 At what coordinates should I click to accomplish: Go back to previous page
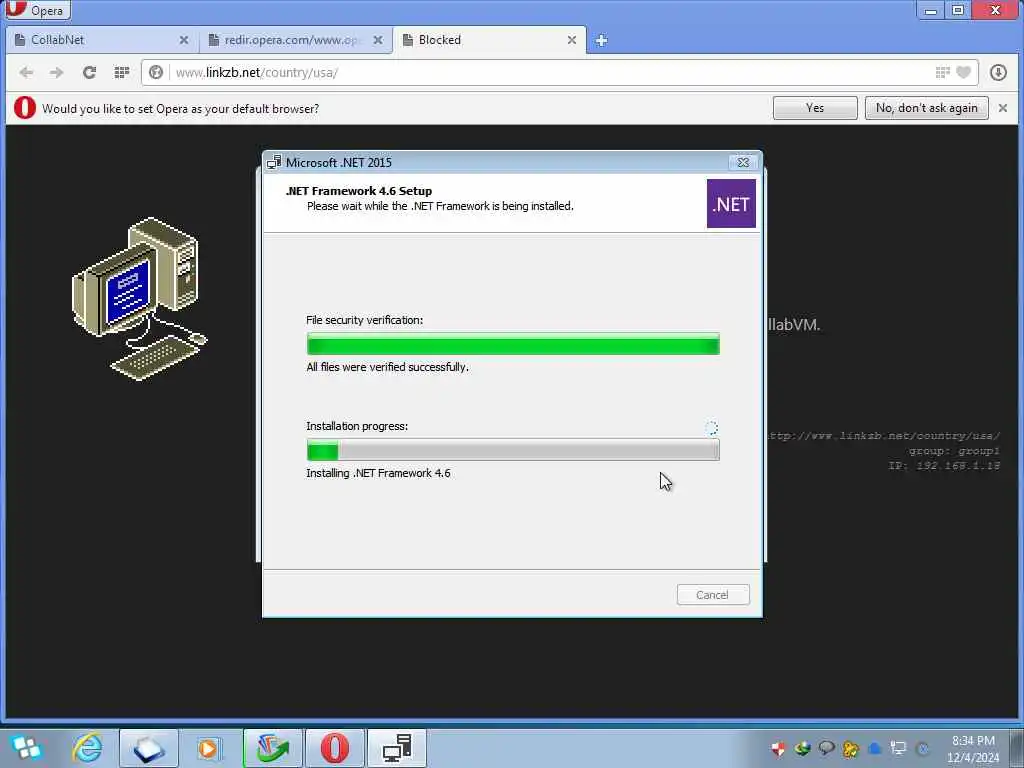26,72
